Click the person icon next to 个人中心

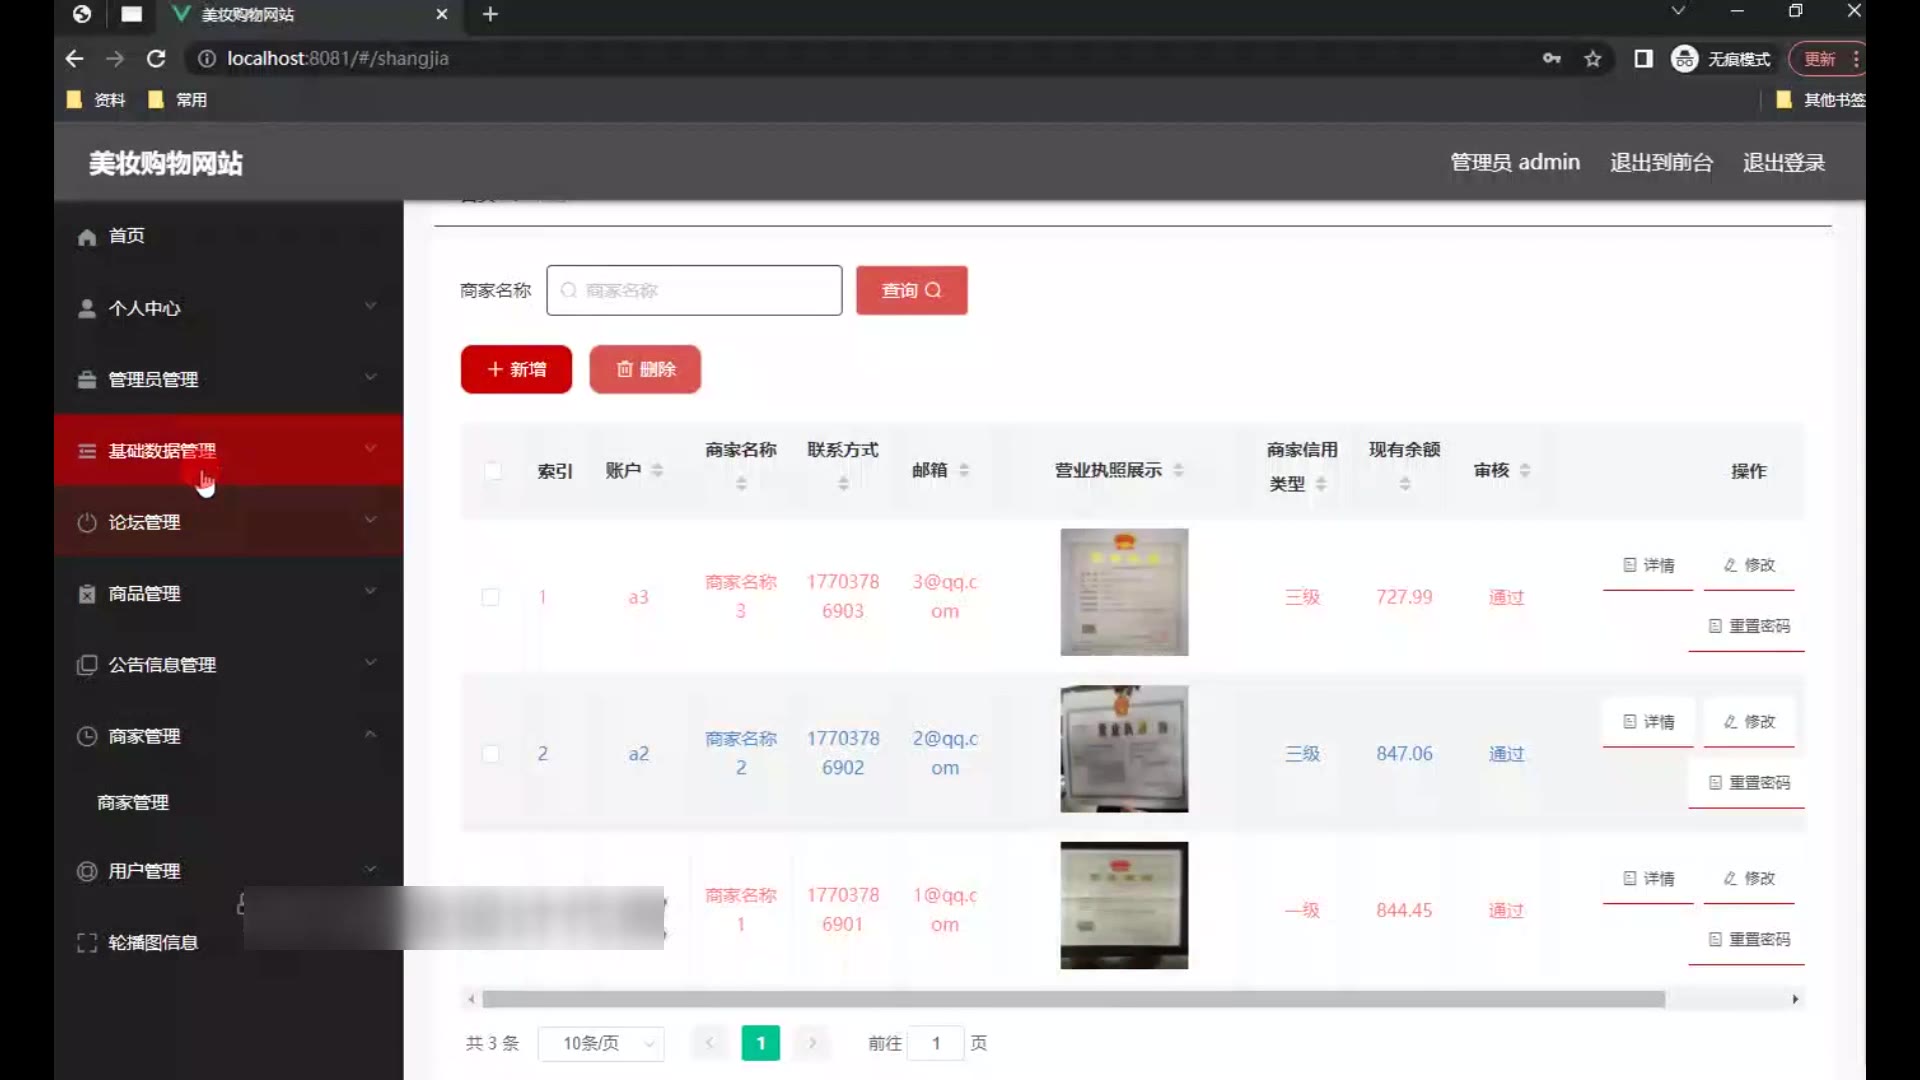point(87,309)
